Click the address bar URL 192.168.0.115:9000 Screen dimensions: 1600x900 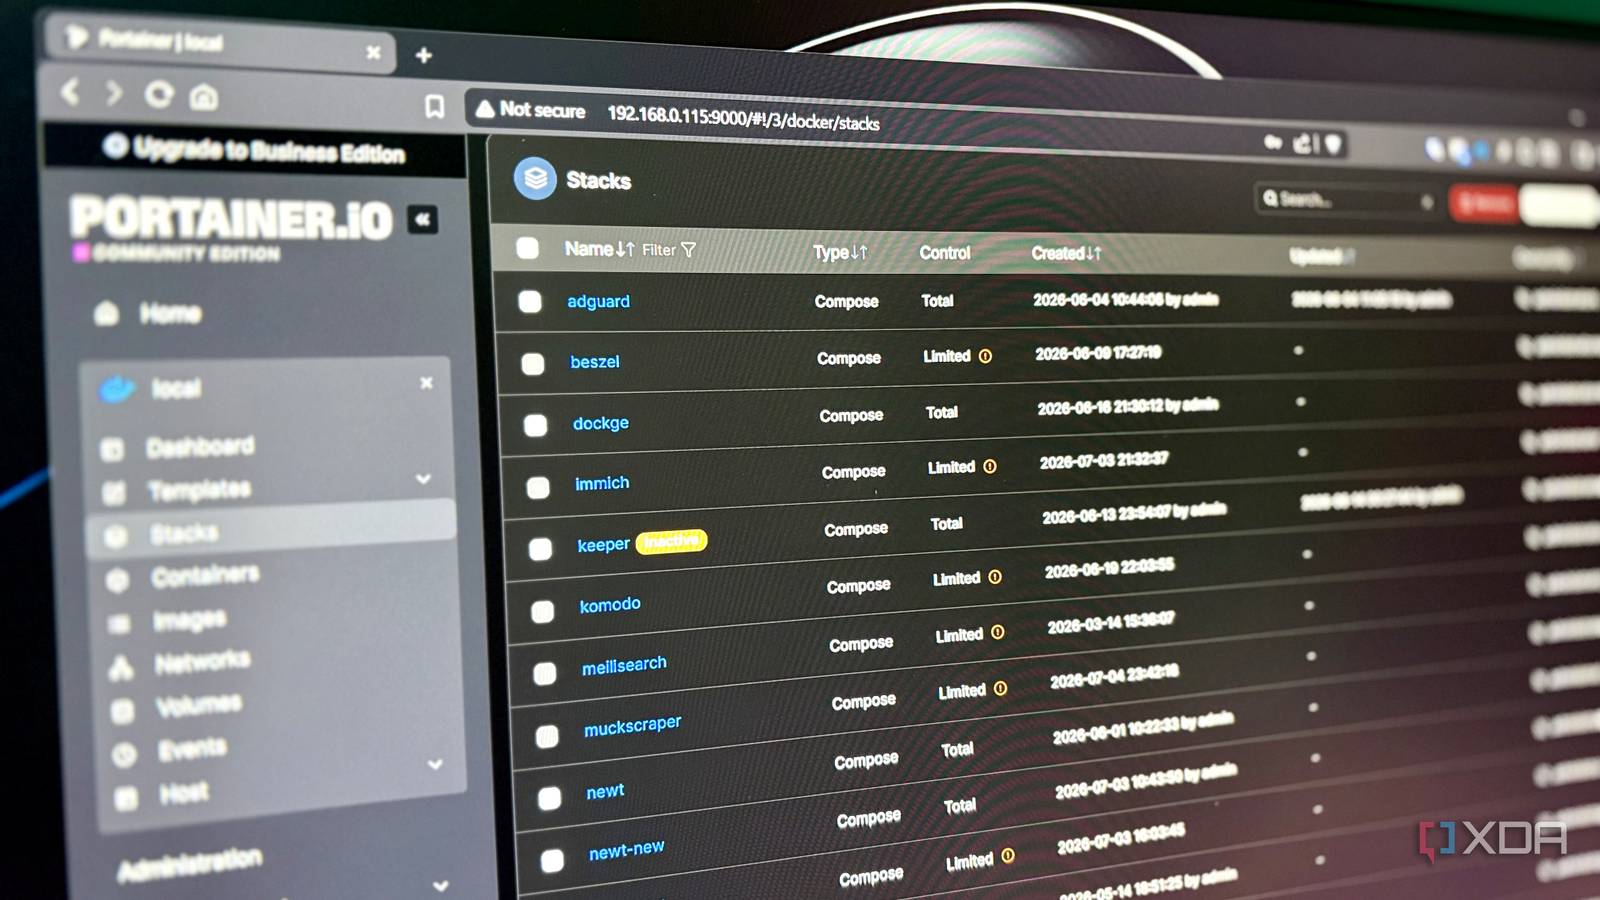click(x=744, y=118)
